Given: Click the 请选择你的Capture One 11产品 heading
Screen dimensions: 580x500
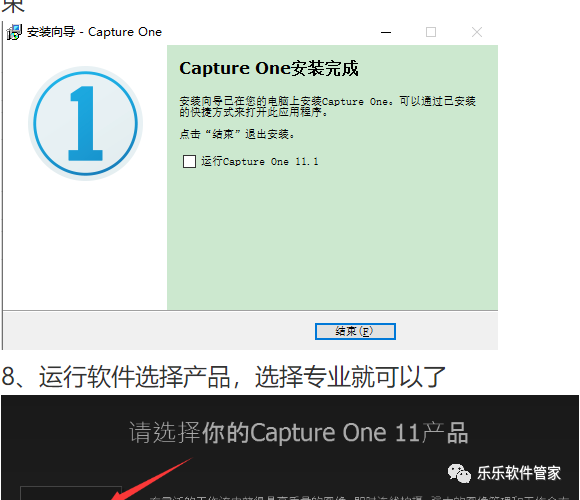Looking at the screenshot, I should coord(299,433).
